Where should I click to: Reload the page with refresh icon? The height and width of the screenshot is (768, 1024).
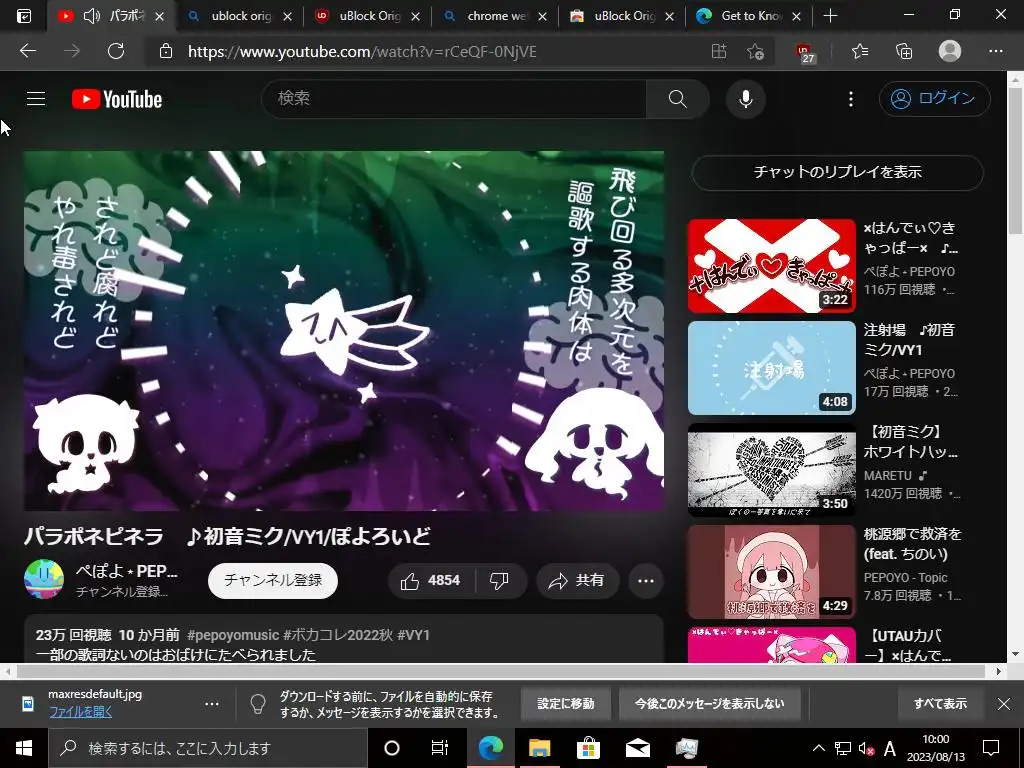[116, 51]
